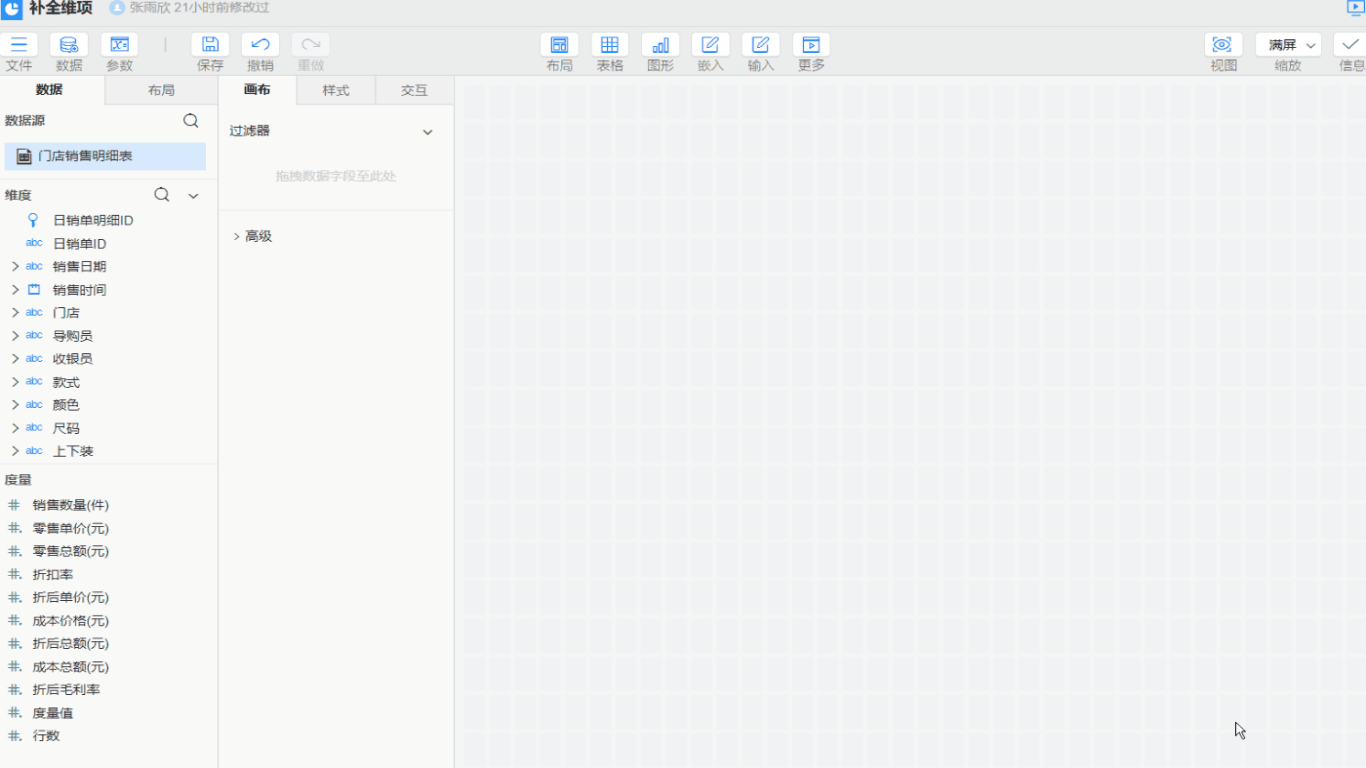Expand the 销售日期 dimension node
Image resolution: width=1366 pixels, height=768 pixels.
click(15, 267)
